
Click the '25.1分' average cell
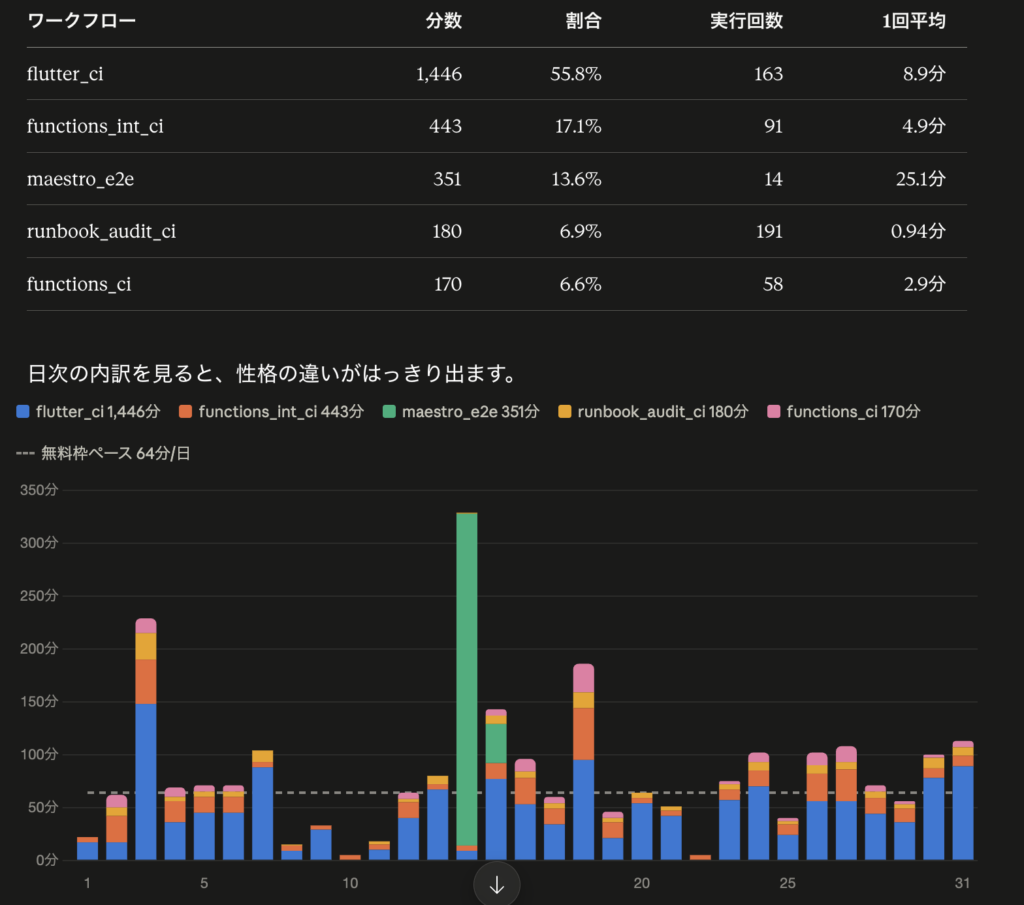tap(921, 179)
